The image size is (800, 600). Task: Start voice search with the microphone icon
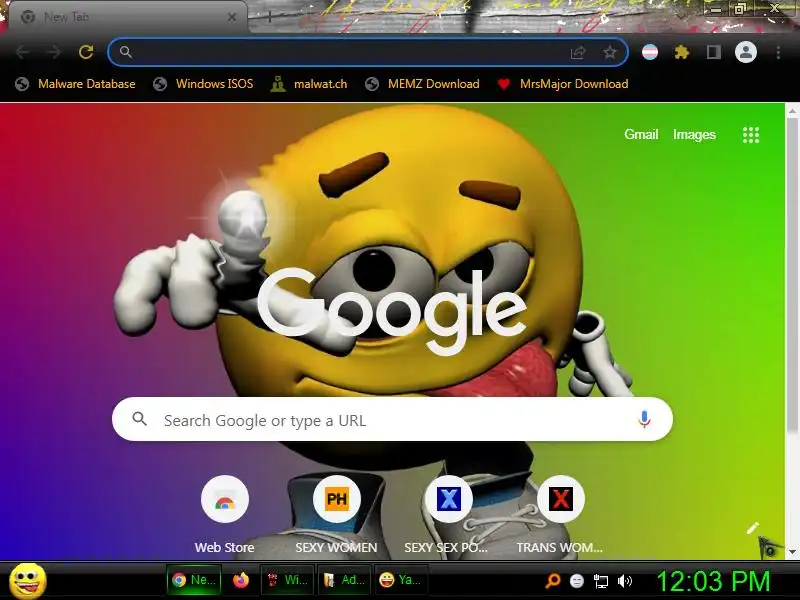(x=644, y=419)
